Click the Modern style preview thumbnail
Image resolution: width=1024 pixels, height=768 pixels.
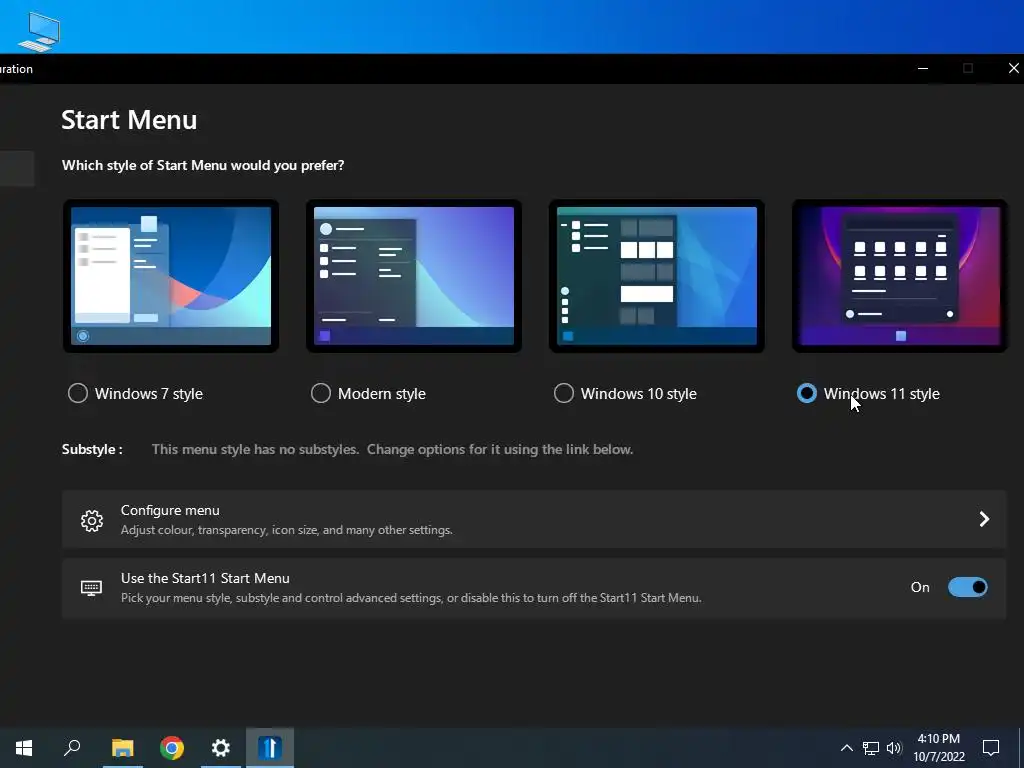click(x=414, y=276)
